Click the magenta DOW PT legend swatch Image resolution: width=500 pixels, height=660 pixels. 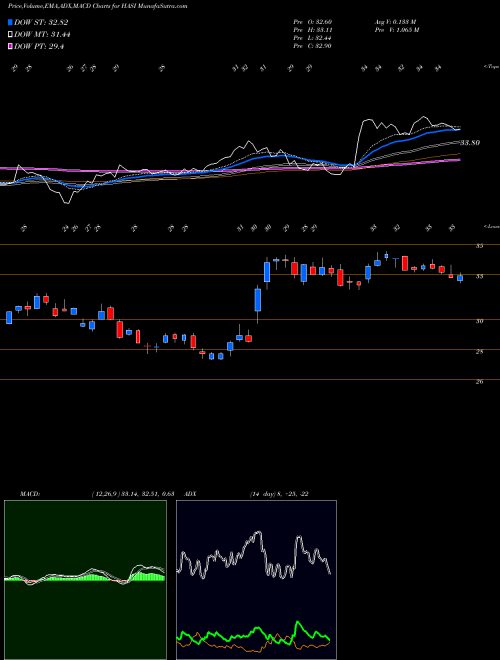pyautogui.click(x=11, y=47)
